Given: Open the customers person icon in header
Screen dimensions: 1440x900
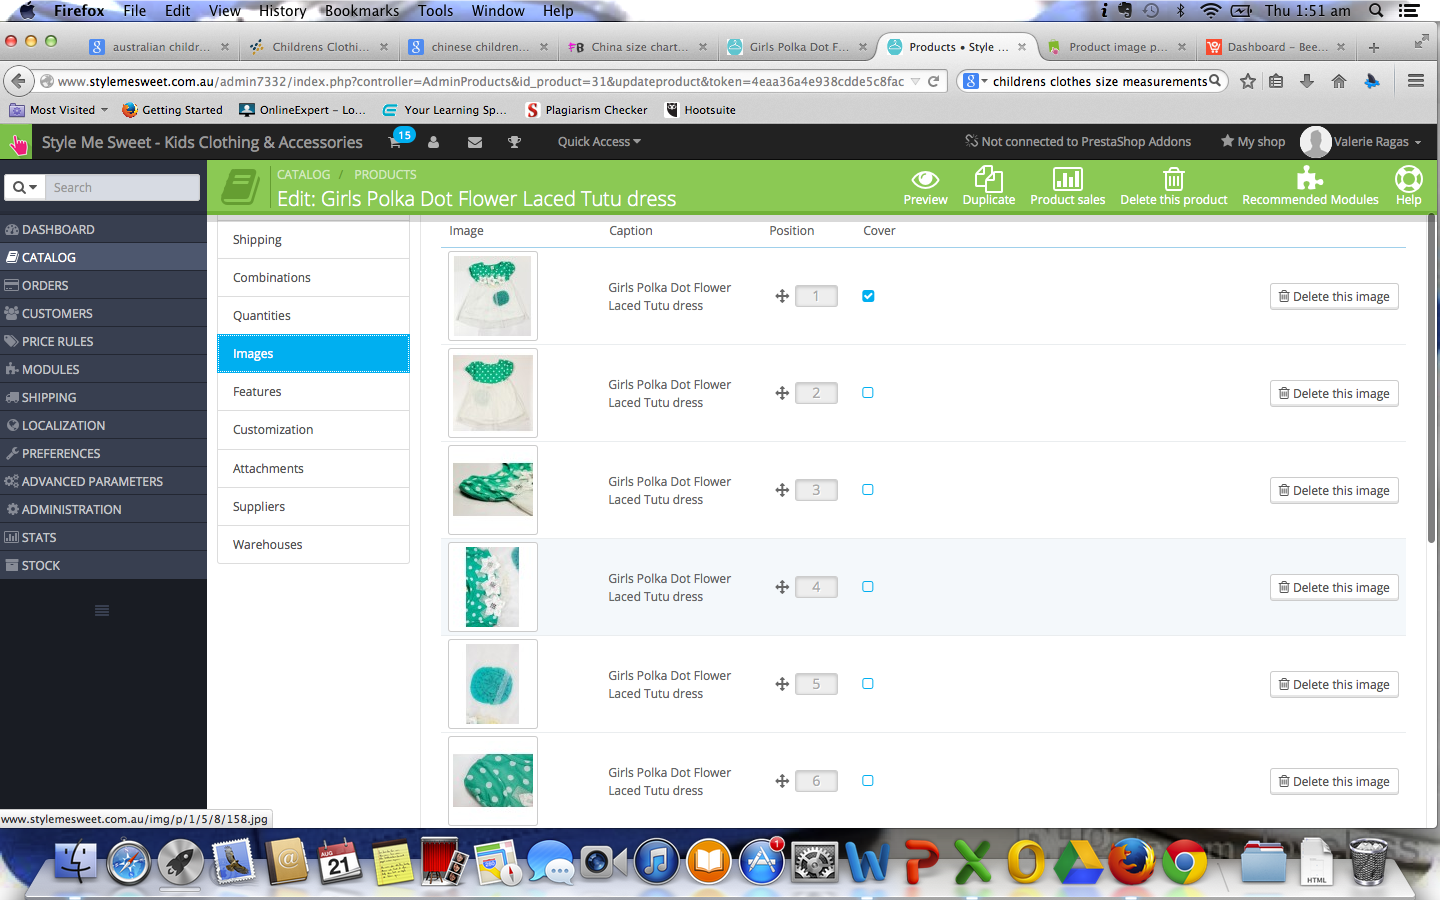Looking at the screenshot, I should coord(433,142).
